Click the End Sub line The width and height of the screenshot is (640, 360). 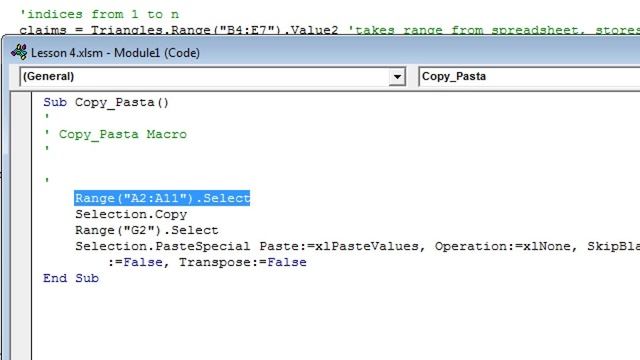pyautogui.click(x=71, y=278)
